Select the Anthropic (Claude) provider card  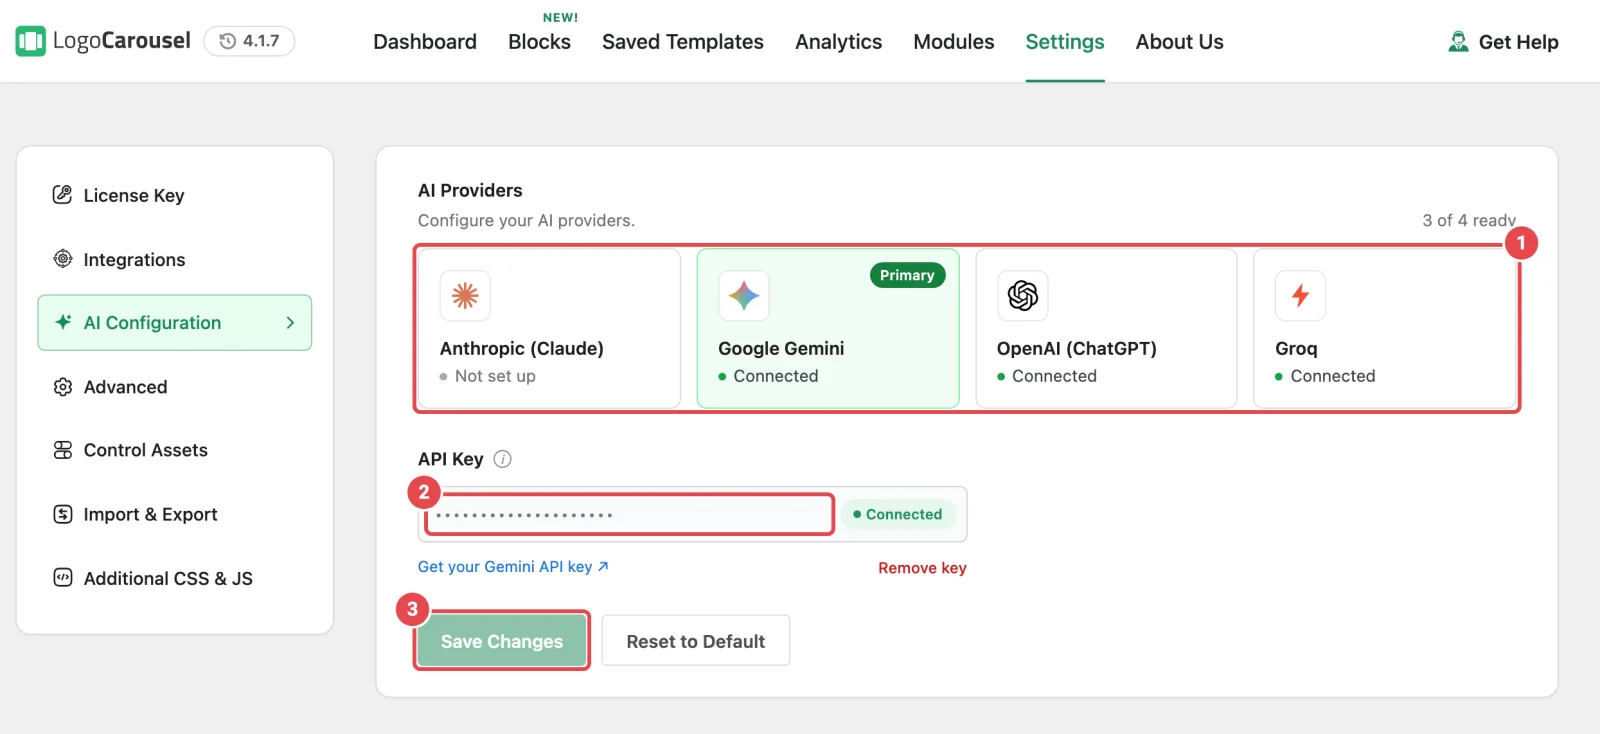click(x=549, y=328)
